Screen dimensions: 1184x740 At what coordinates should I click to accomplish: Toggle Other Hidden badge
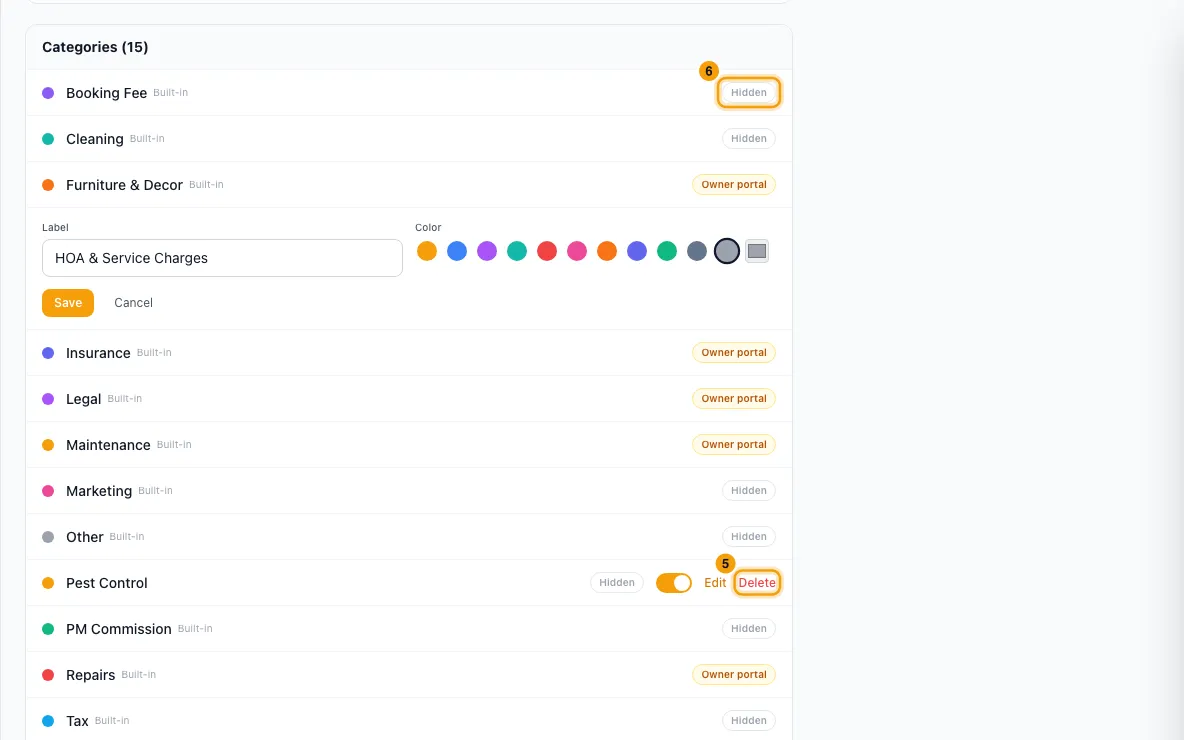[748, 537]
